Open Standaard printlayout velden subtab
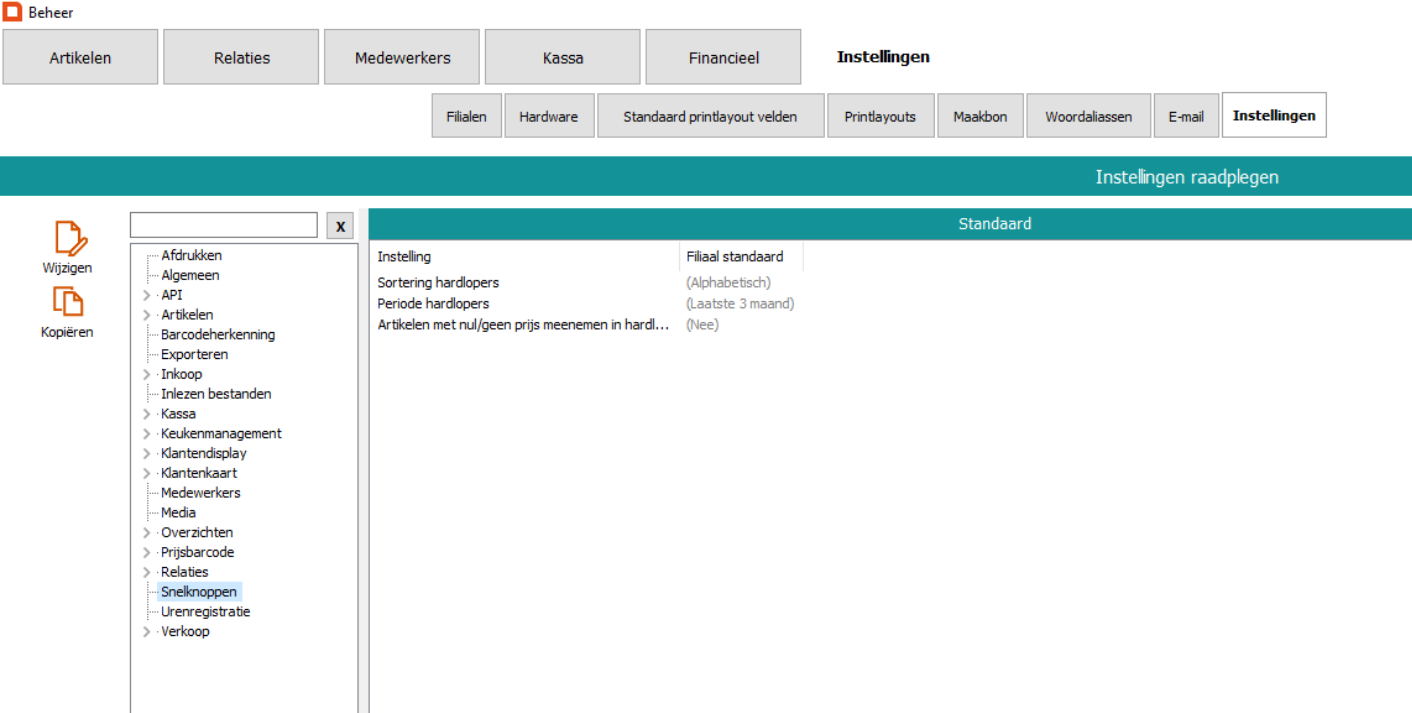This screenshot has height=713, width=1412. click(x=710, y=116)
